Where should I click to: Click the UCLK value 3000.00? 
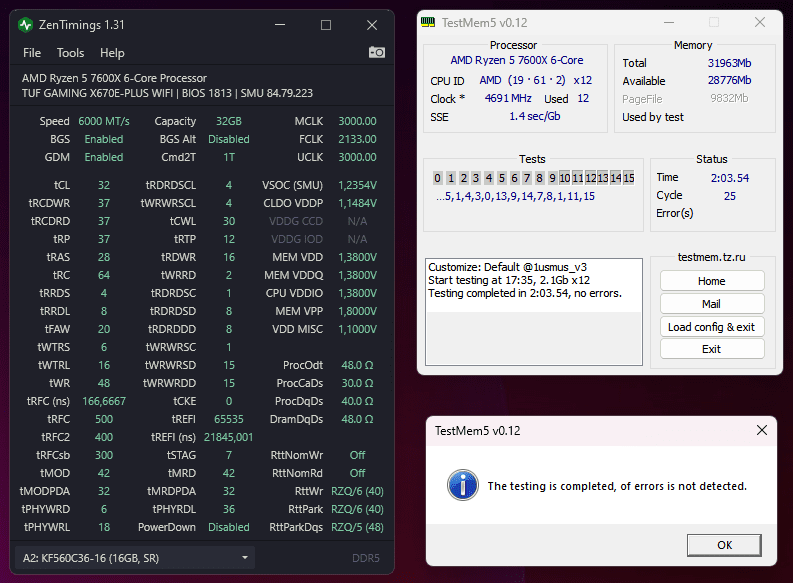tap(357, 157)
